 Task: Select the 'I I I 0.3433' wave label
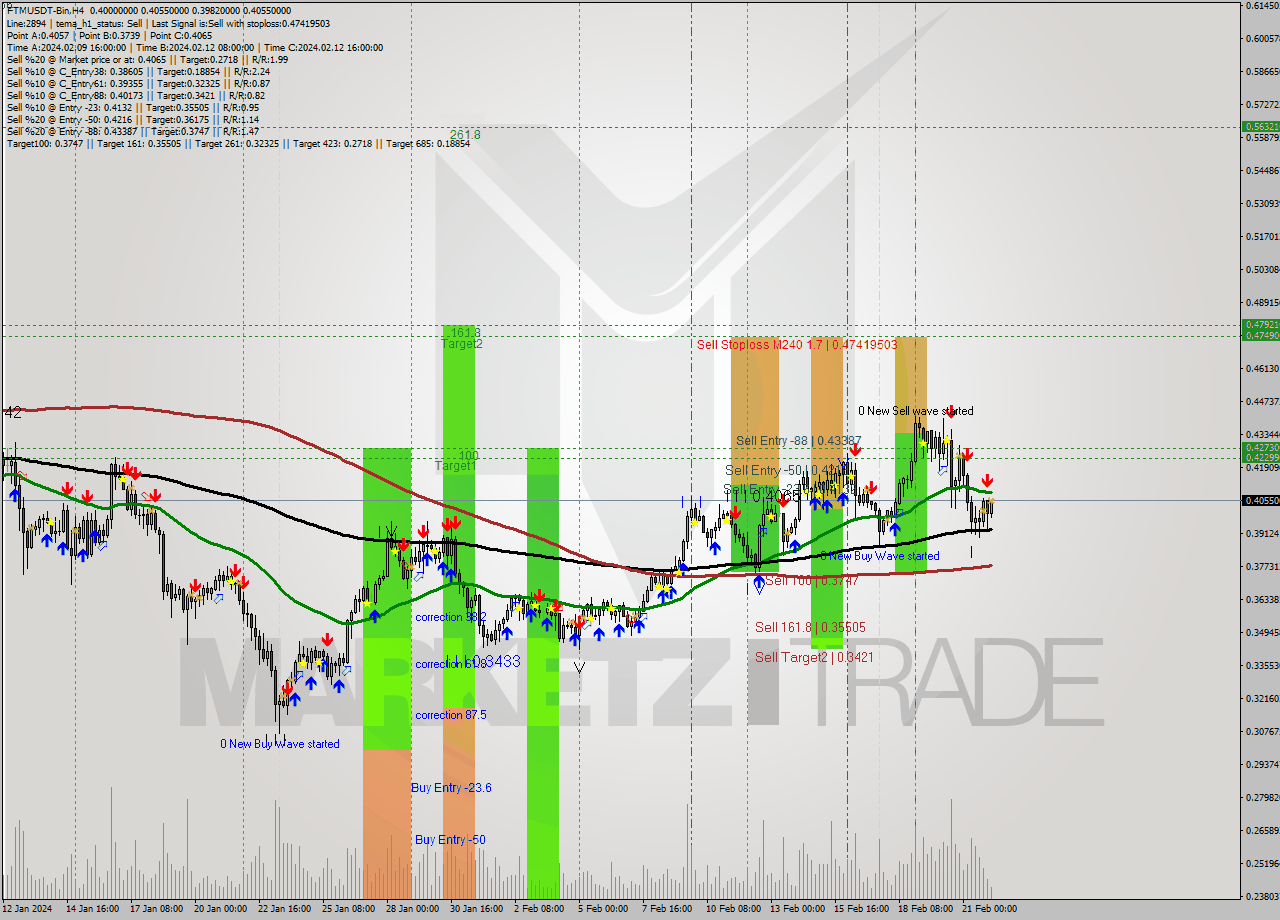tap(482, 661)
